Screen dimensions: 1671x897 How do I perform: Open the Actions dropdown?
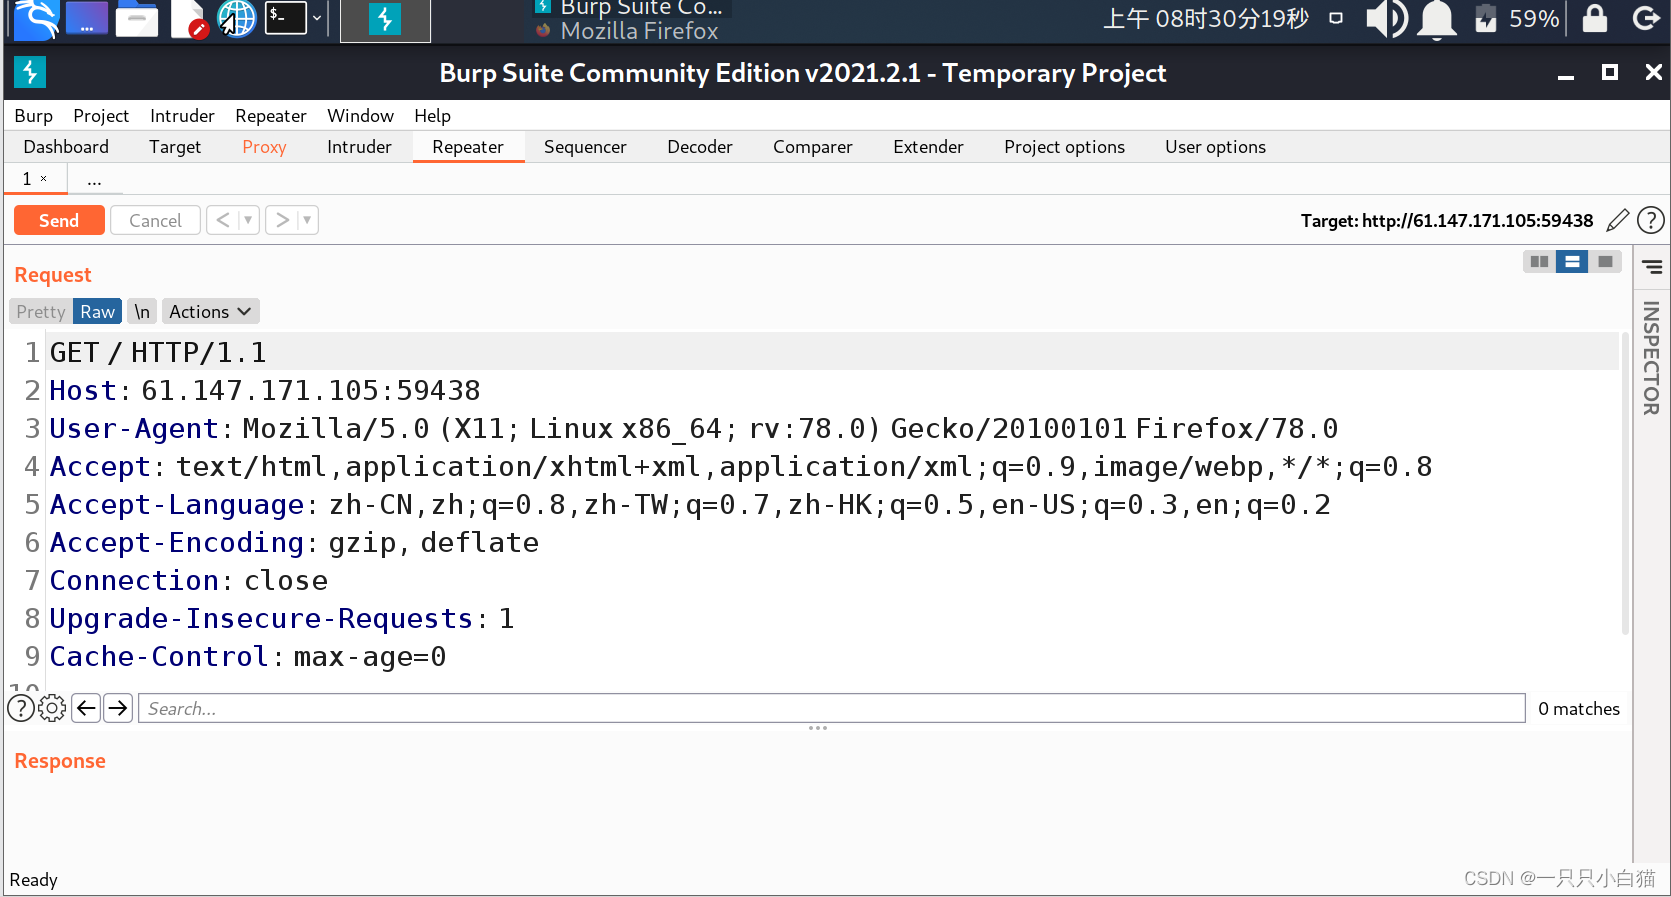click(x=210, y=312)
